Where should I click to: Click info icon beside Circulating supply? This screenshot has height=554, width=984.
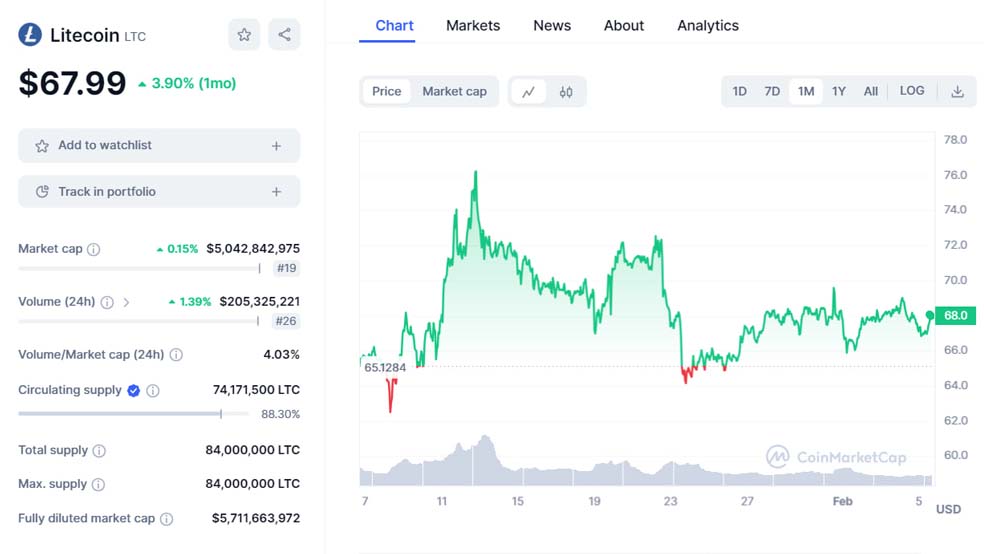[154, 391]
